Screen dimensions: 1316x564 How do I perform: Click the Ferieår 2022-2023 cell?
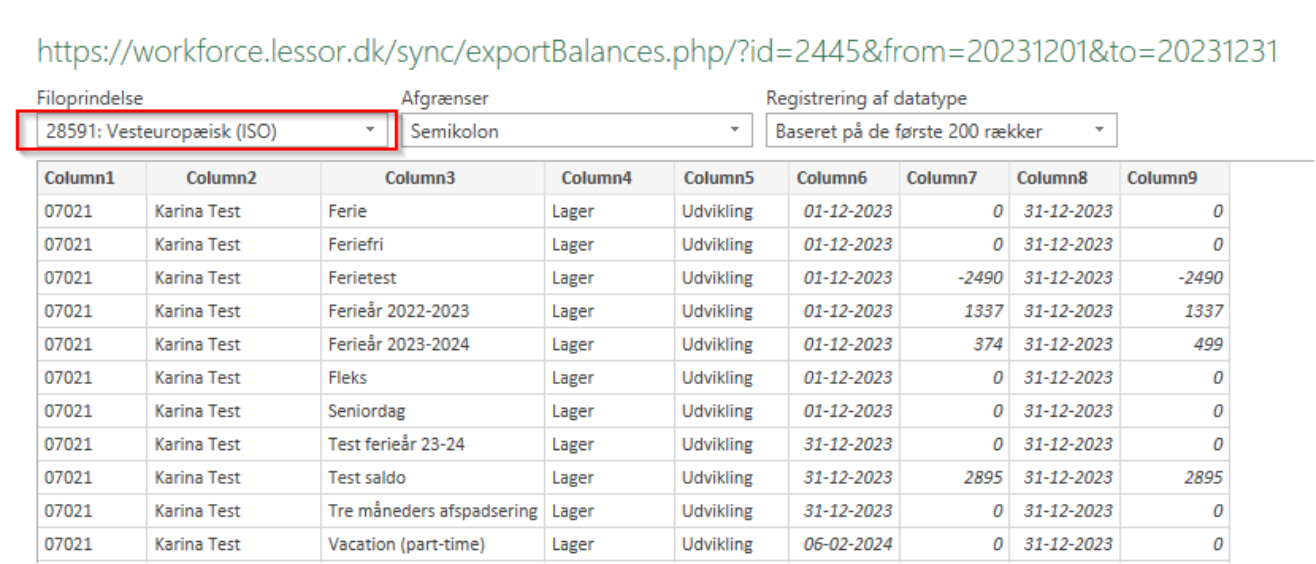point(398,311)
